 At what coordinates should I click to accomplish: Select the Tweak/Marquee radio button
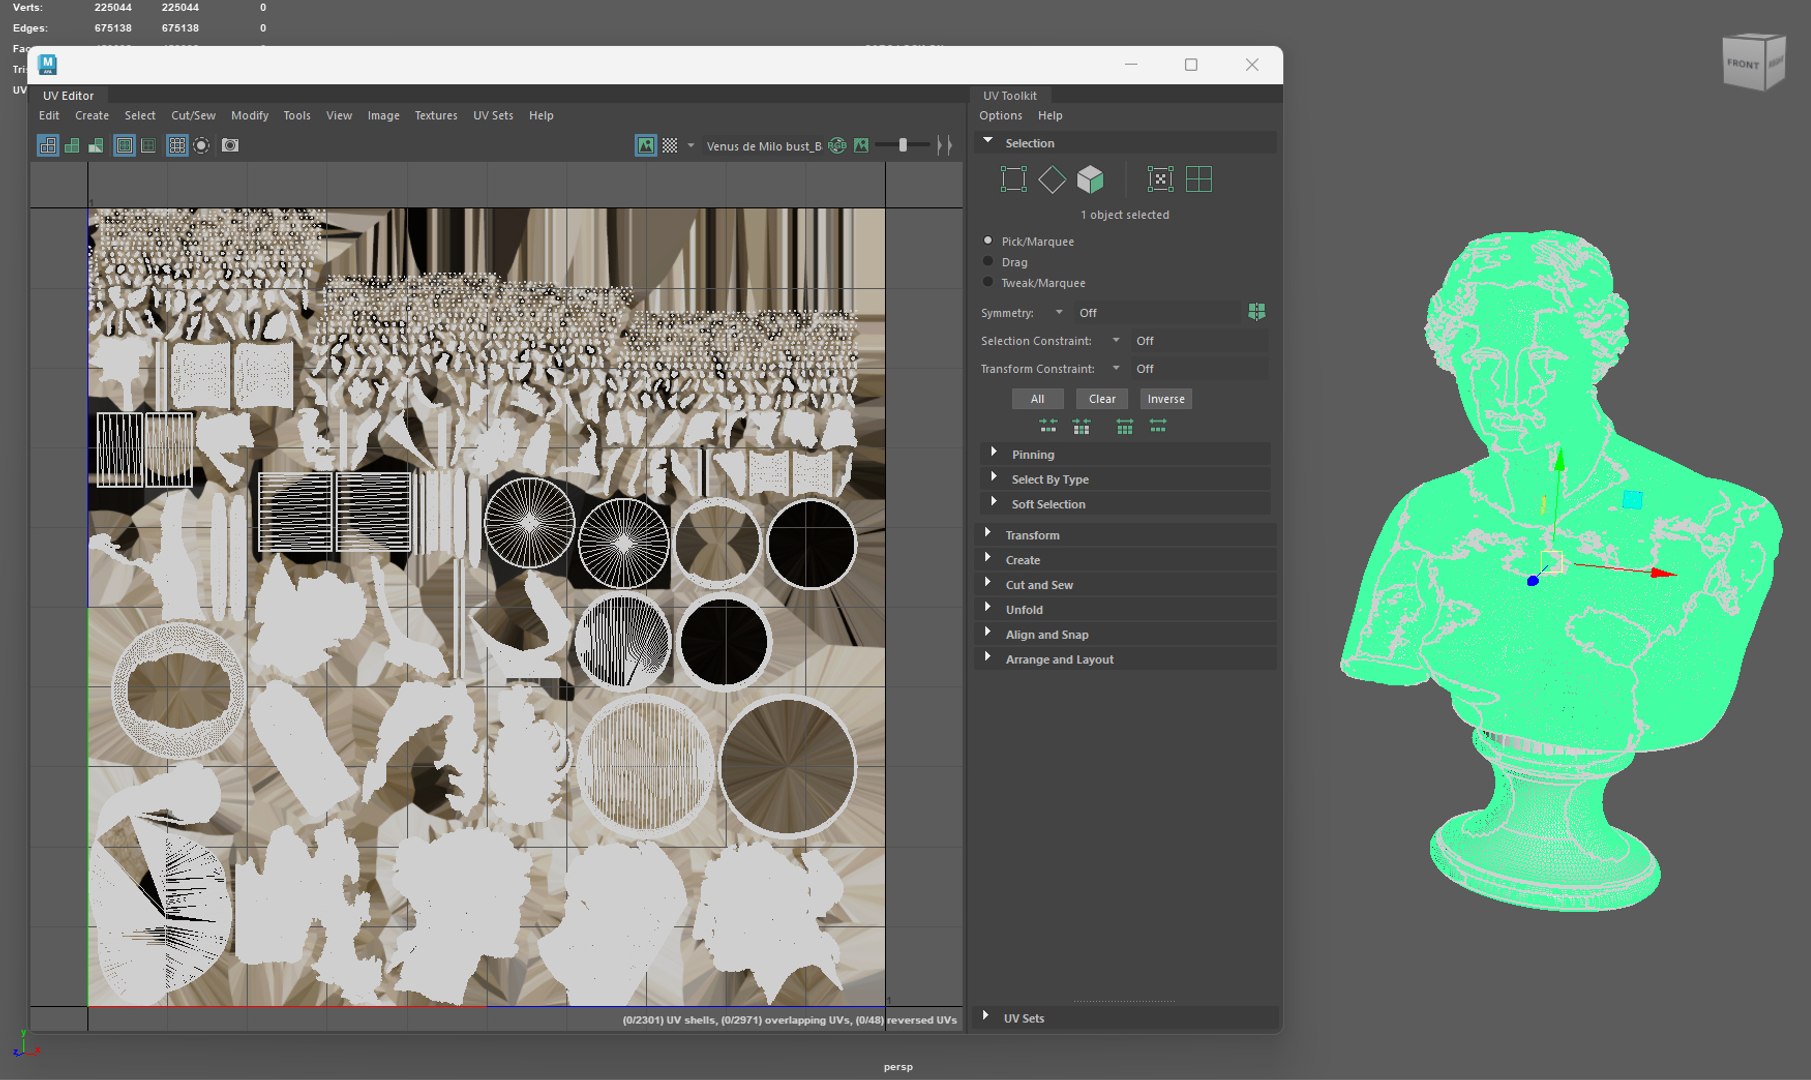(x=988, y=283)
